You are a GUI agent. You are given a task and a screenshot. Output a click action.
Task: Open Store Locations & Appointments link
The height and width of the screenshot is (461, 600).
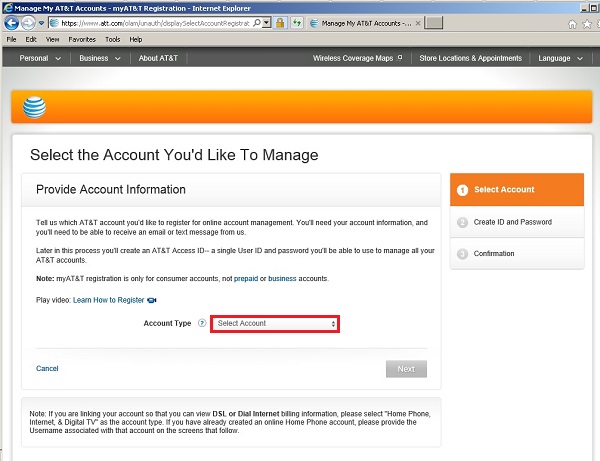pos(470,58)
